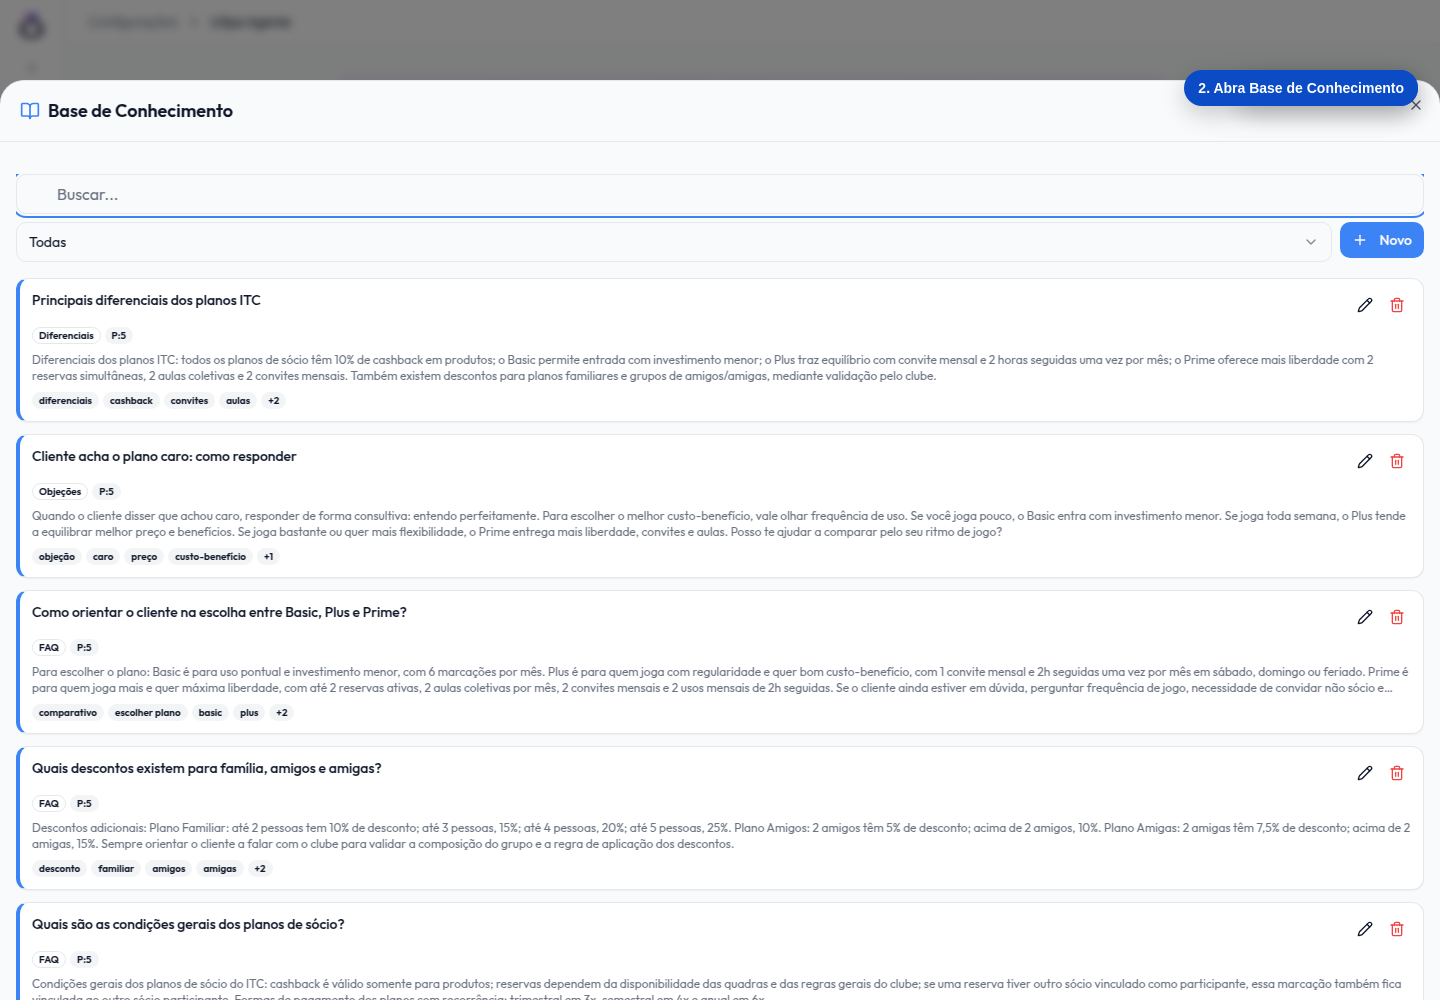
Task: Click the 'convites' tag
Action: click(x=189, y=401)
